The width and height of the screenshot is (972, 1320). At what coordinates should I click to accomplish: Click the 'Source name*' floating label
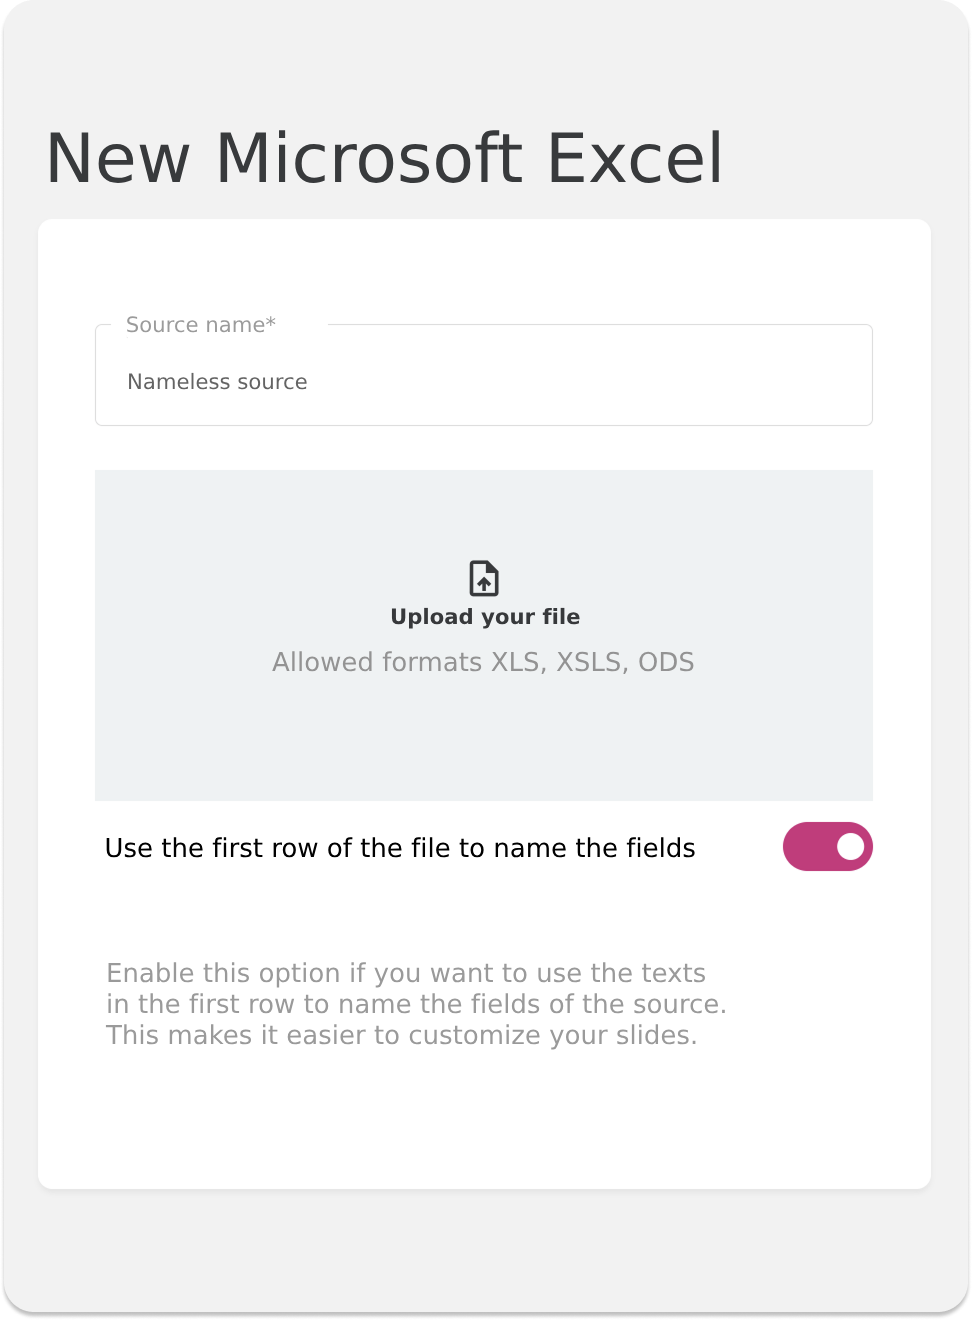[x=201, y=325]
